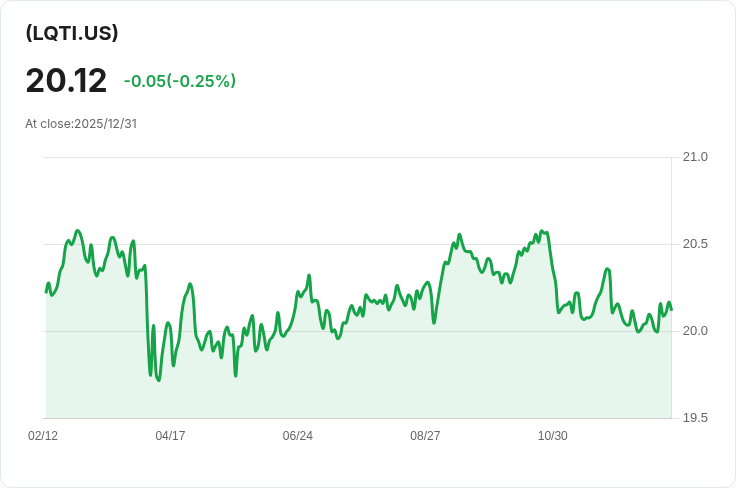Select the 06/24 date on x-axis

click(298, 436)
